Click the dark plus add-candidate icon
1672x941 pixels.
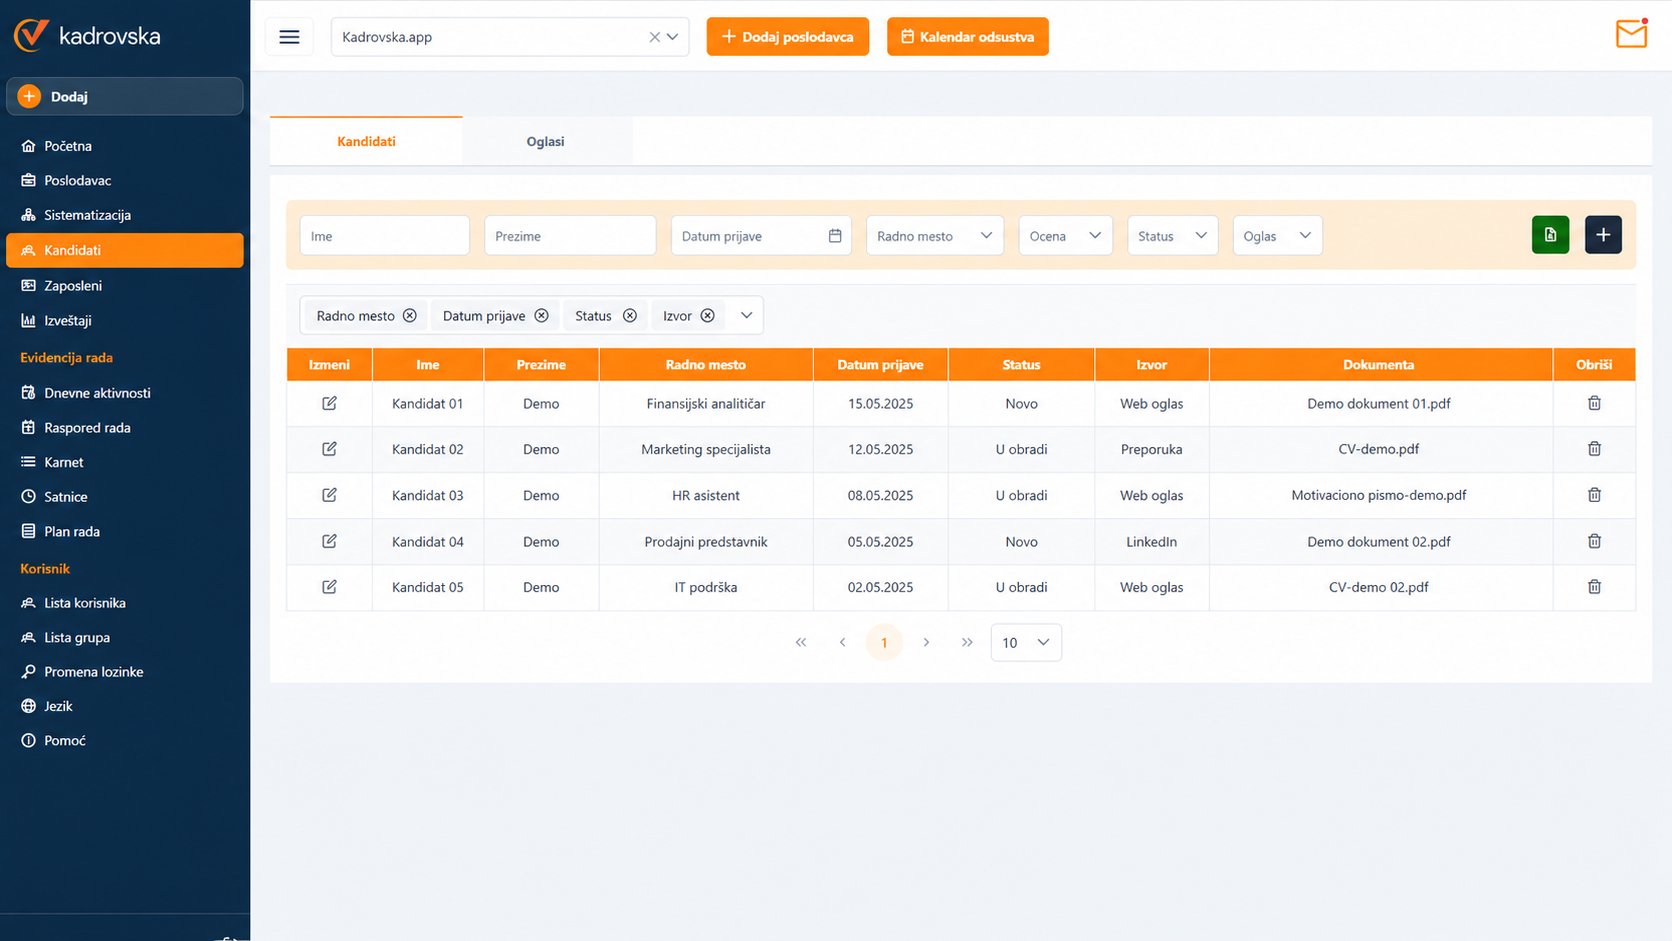[x=1603, y=235]
